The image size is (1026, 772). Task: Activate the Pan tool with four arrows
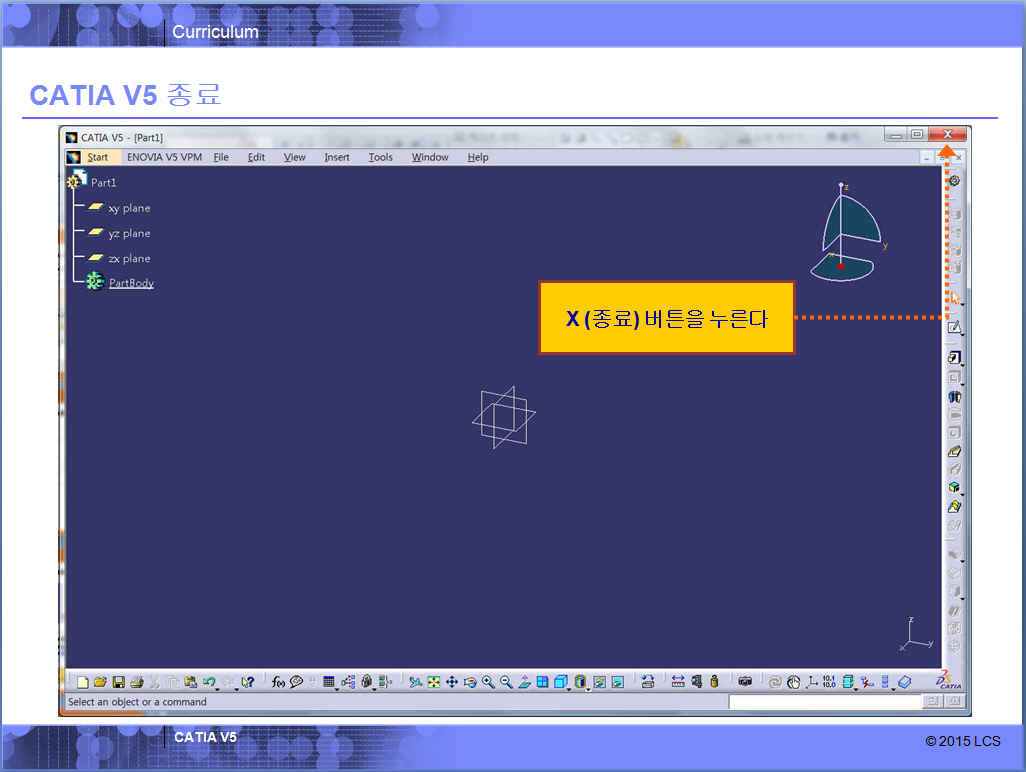point(451,682)
